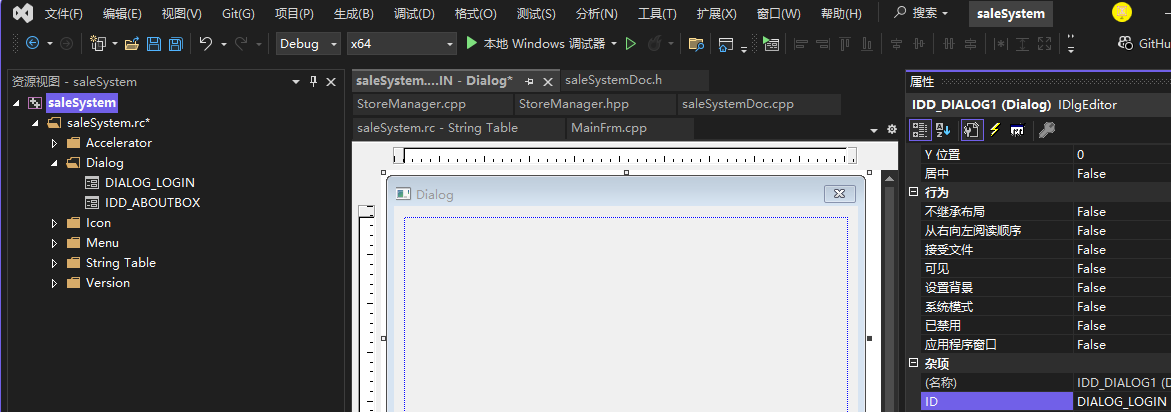Click the Center Horizontal toolbar icon
1171x412 pixels.
(918, 44)
